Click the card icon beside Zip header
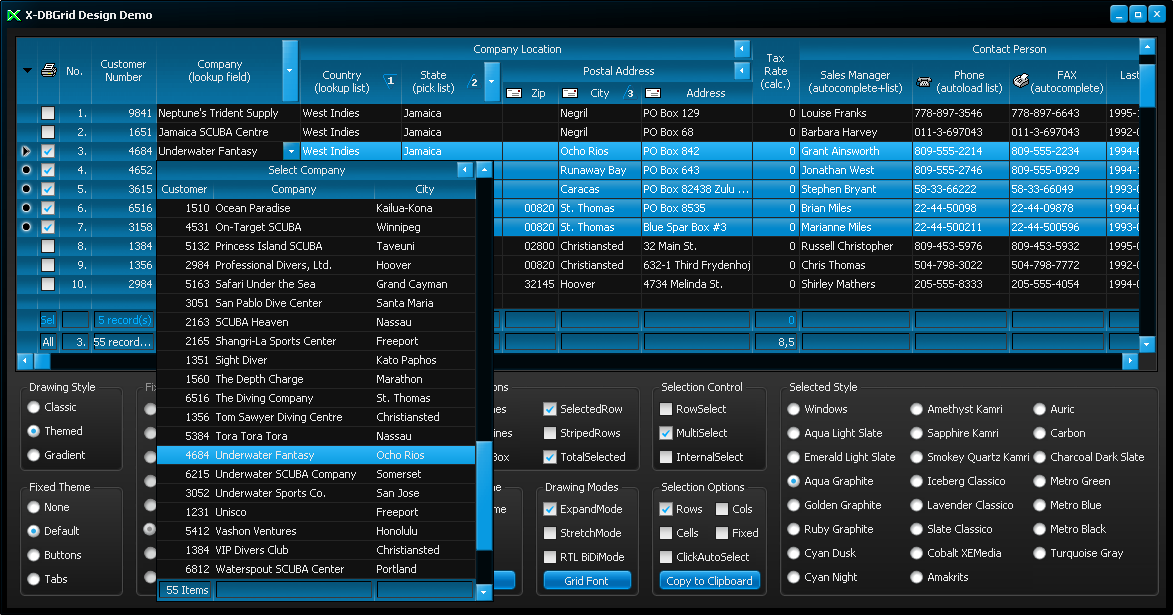The height and width of the screenshot is (615, 1173). [x=514, y=93]
